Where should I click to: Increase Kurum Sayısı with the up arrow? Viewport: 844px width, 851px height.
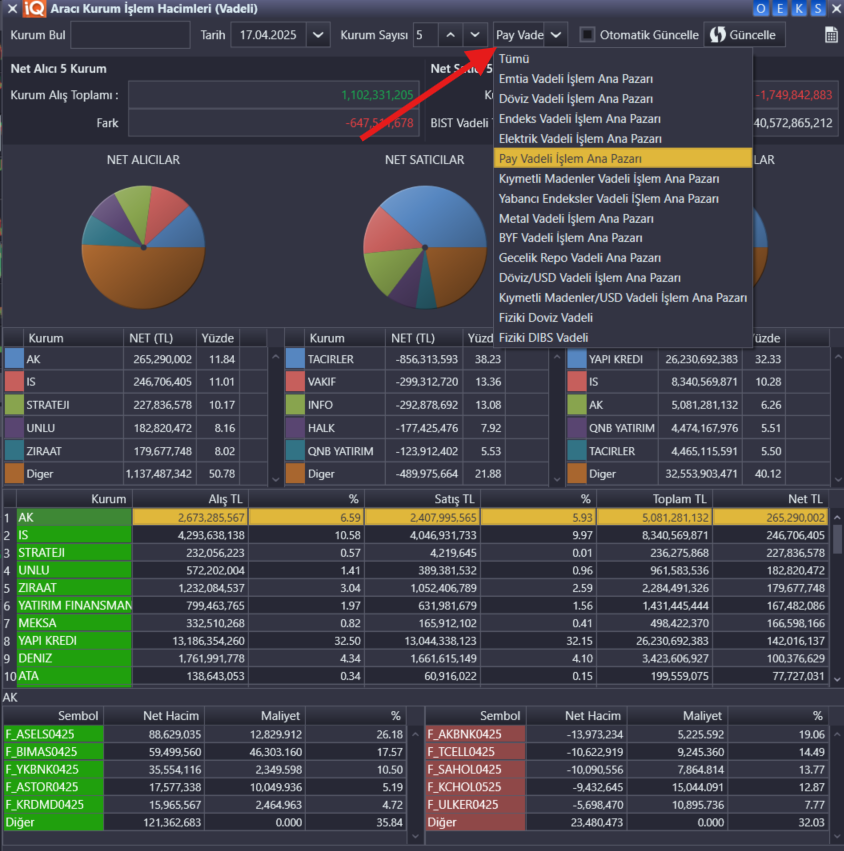[450, 35]
